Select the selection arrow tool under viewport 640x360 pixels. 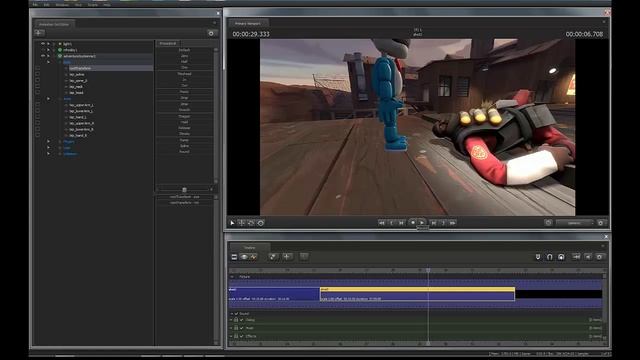pyautogui.click(x=232, y=223)
